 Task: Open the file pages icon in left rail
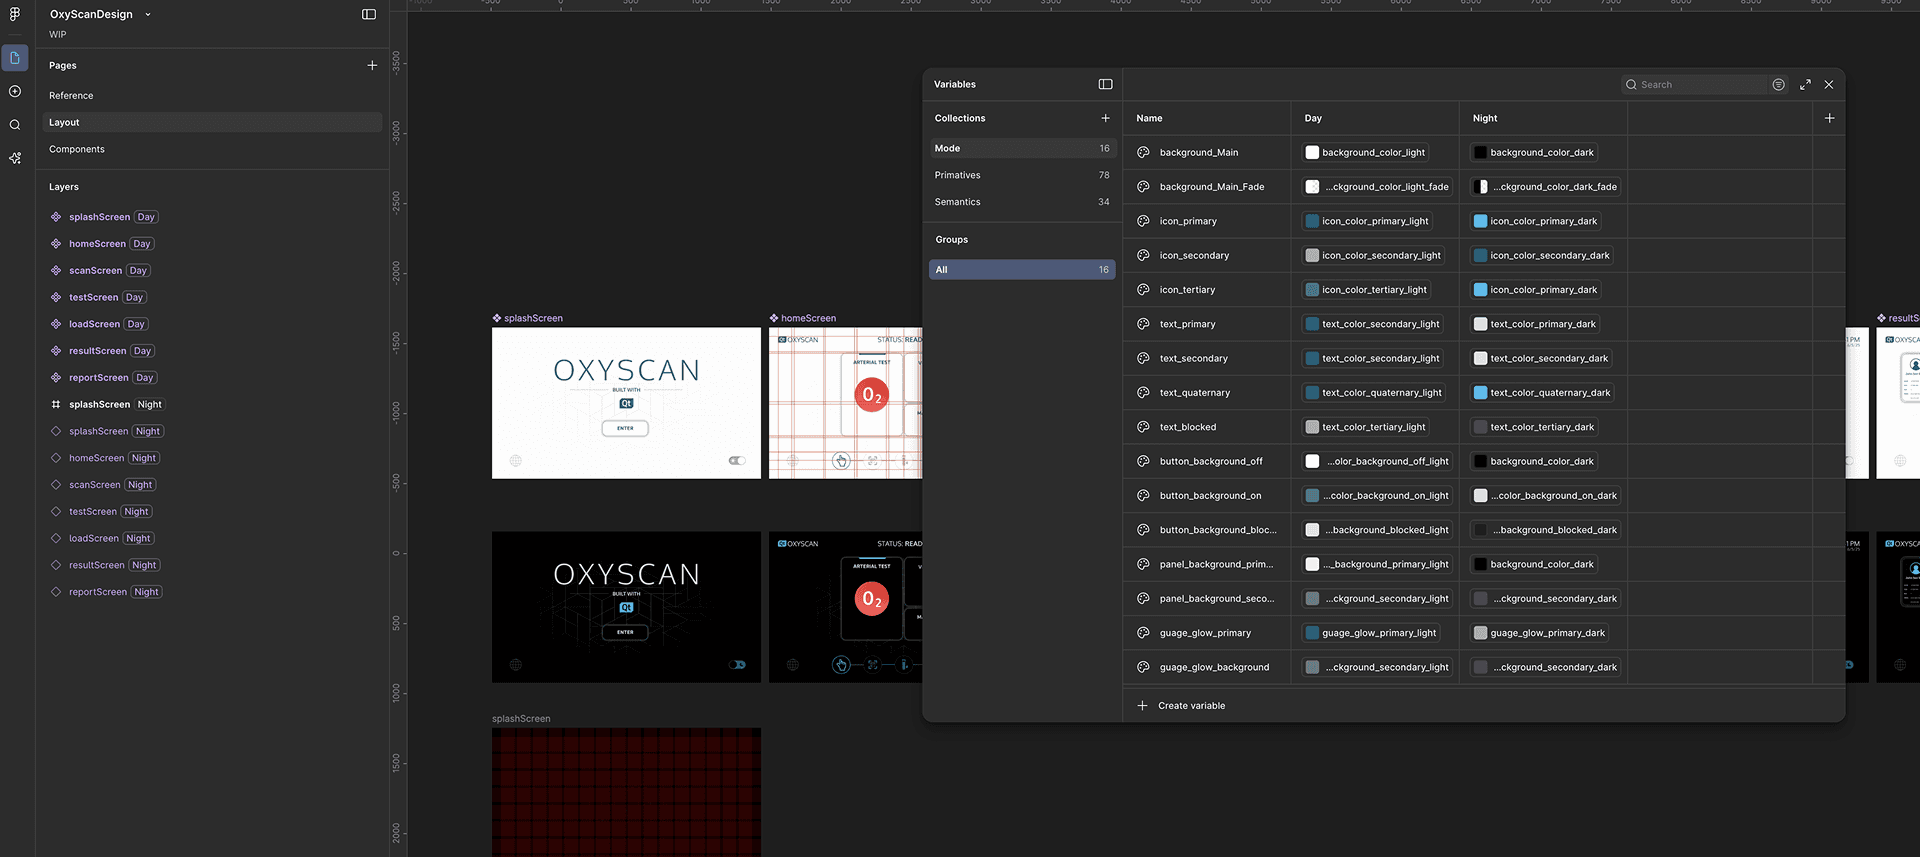pyautogui.click(x=15, y=58)
